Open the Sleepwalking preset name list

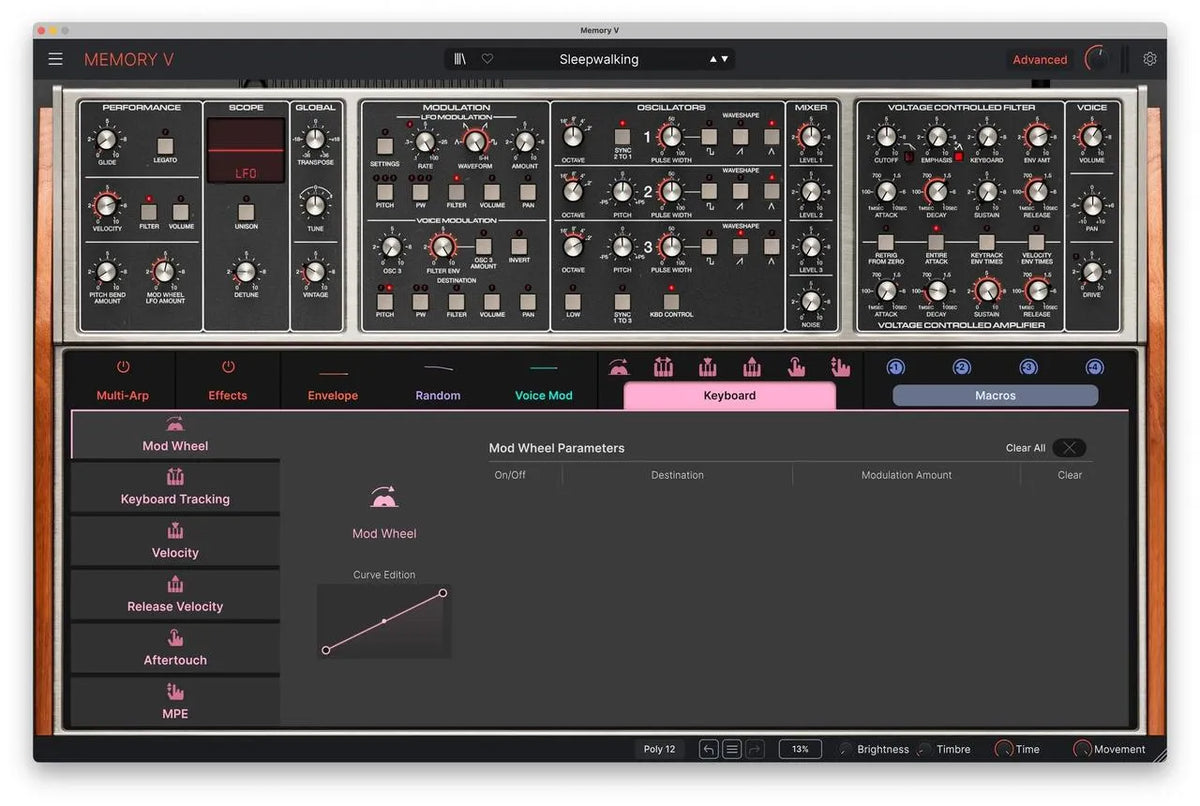(599, 59)
